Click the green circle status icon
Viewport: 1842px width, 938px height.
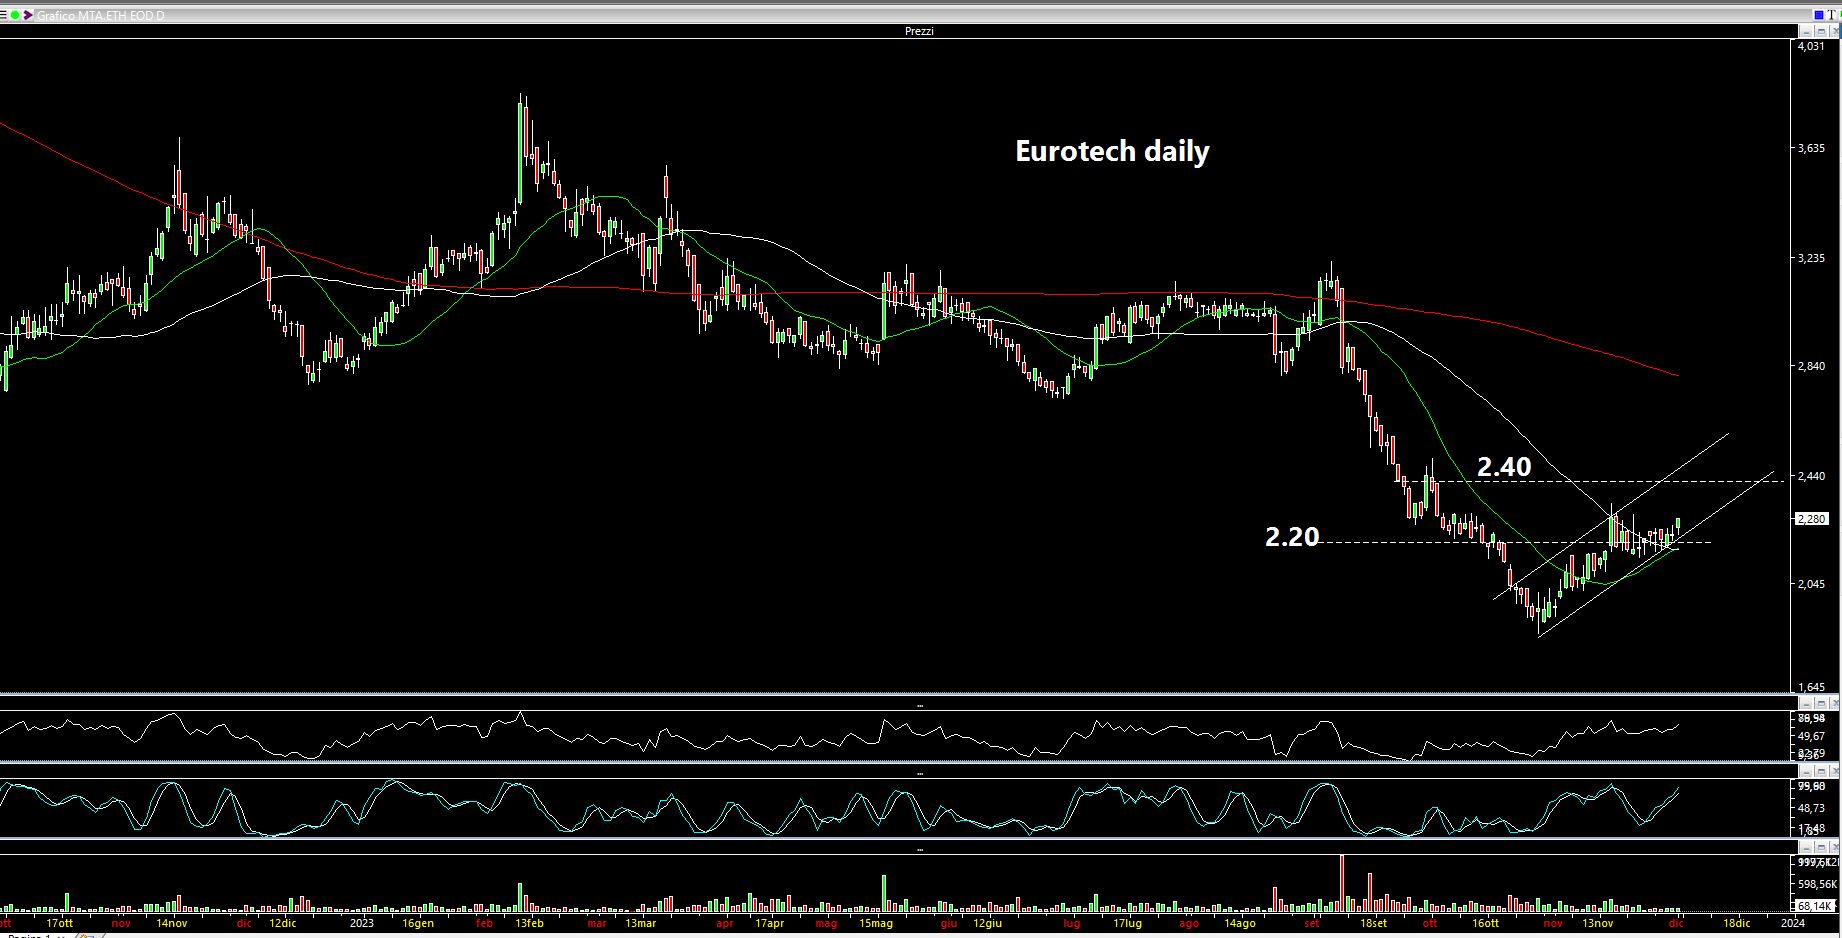(15, 15)
